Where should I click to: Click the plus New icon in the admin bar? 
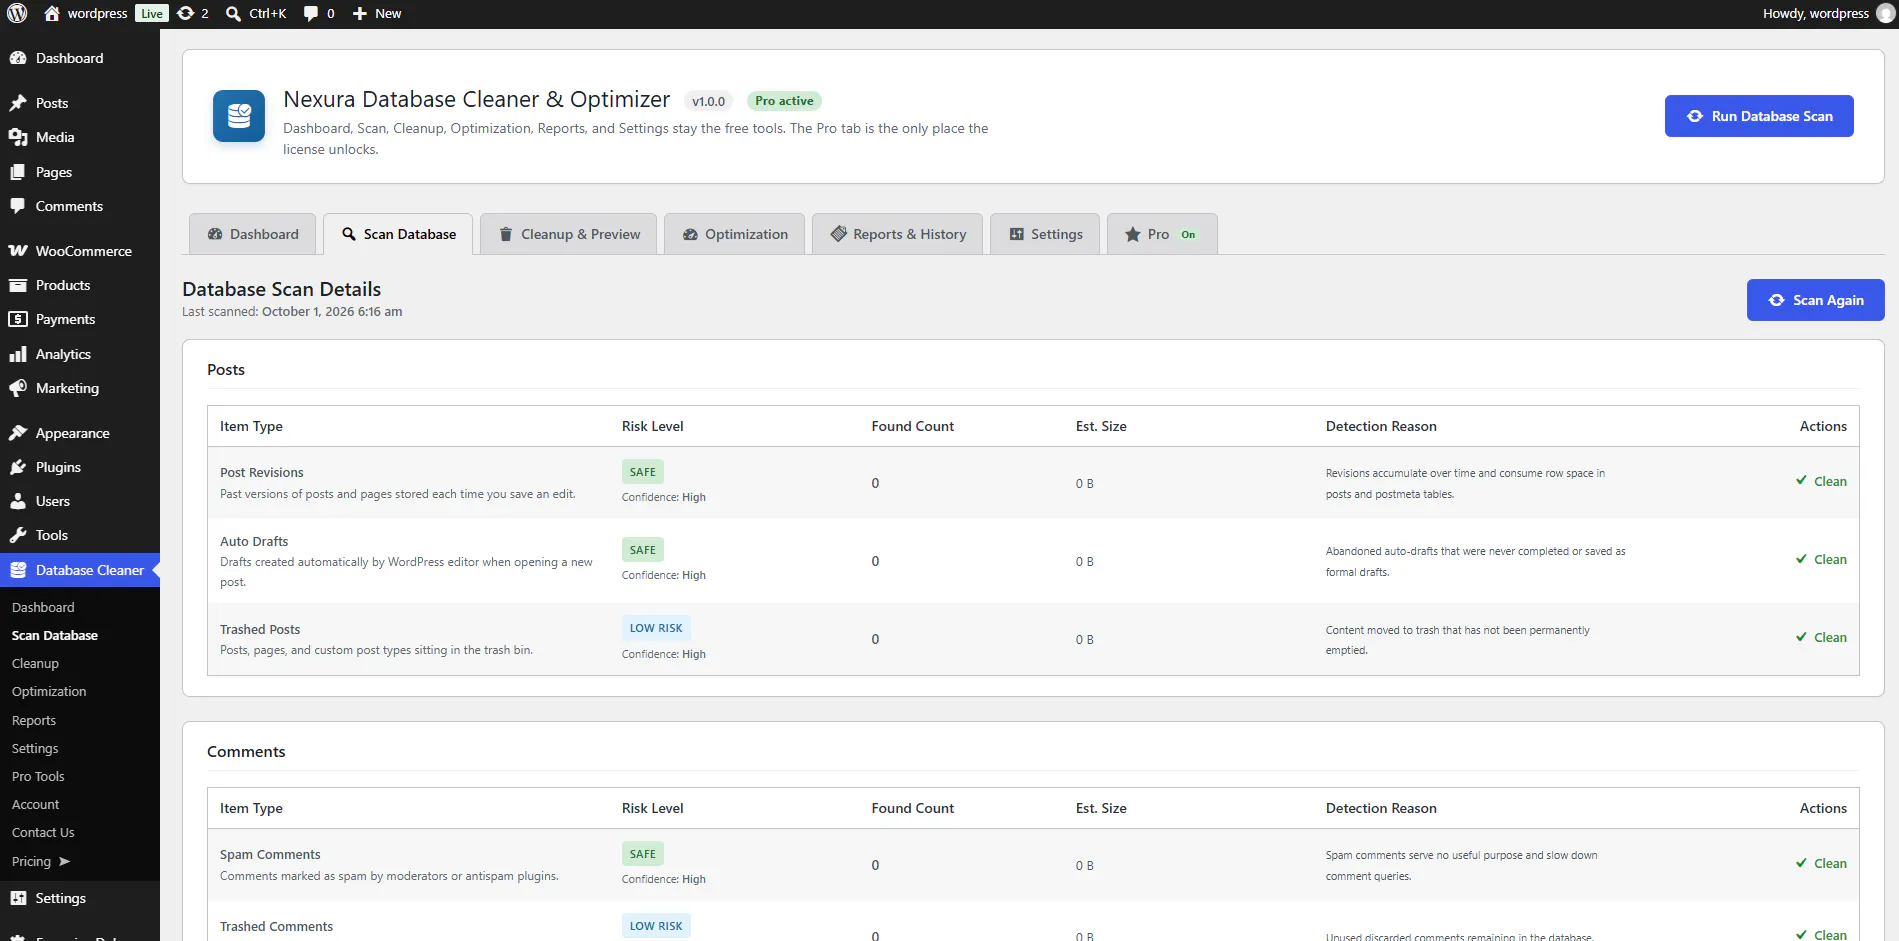pos(360,13)
